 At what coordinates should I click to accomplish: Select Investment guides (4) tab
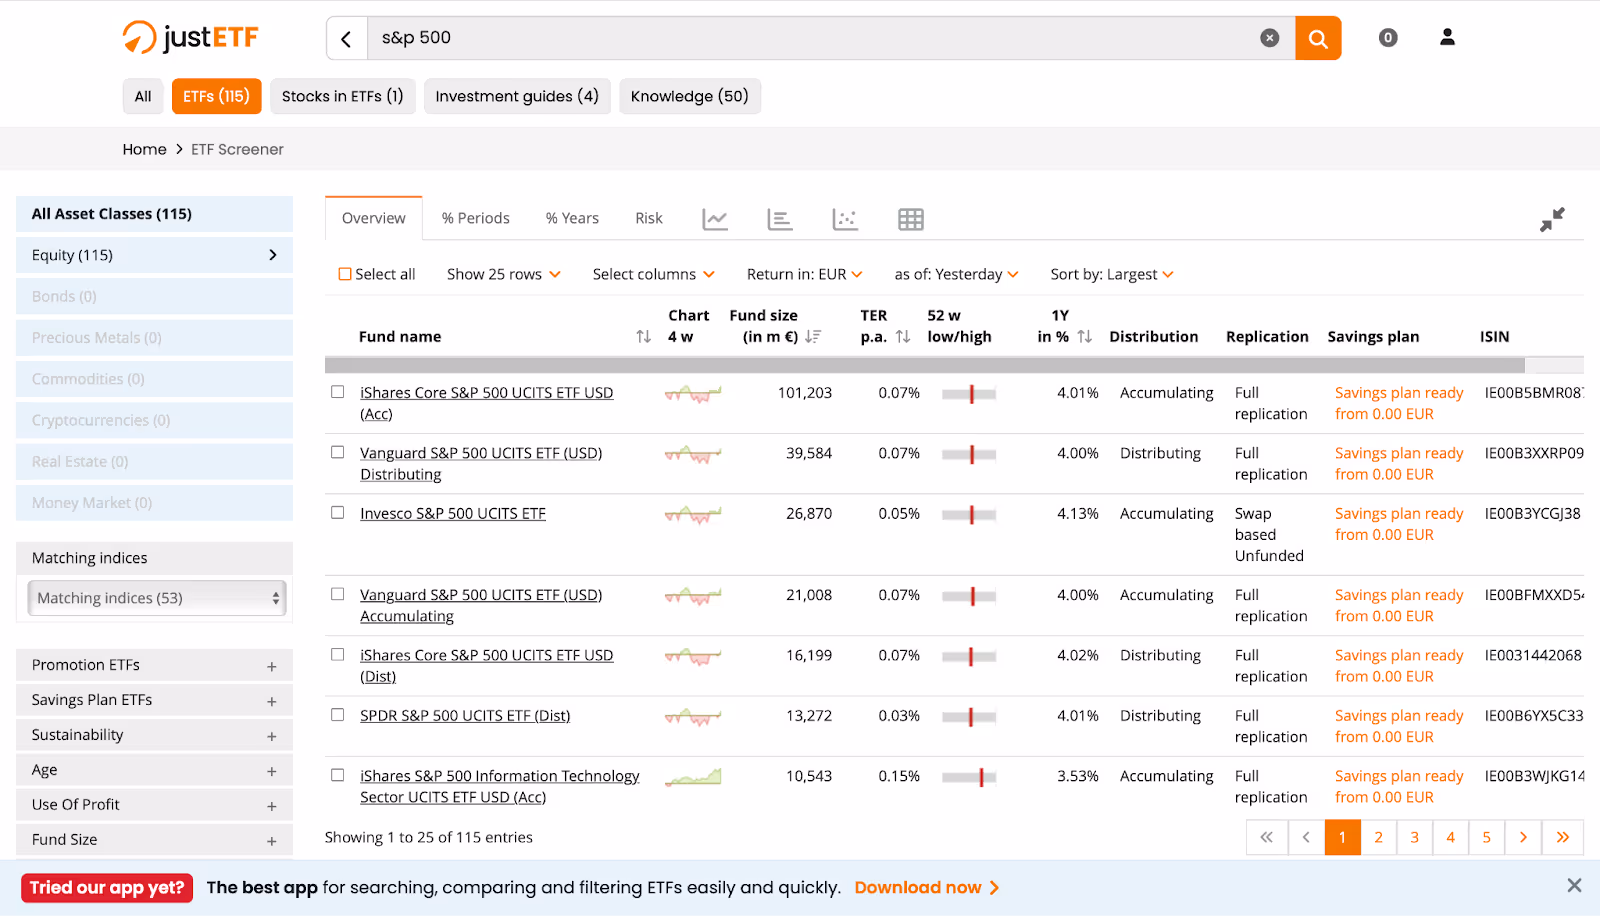517,96
